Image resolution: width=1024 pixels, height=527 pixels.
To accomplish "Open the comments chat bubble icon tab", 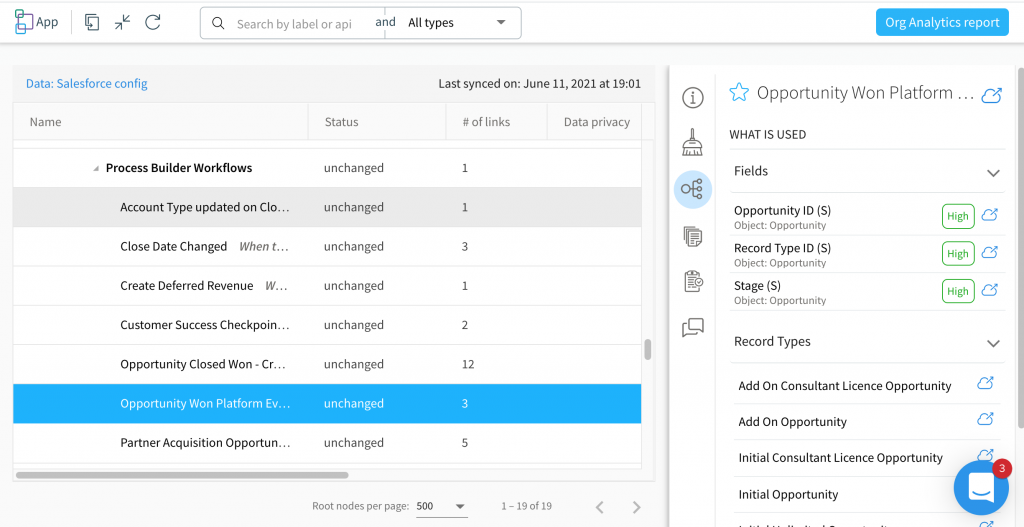I will (x=692, y=327).
